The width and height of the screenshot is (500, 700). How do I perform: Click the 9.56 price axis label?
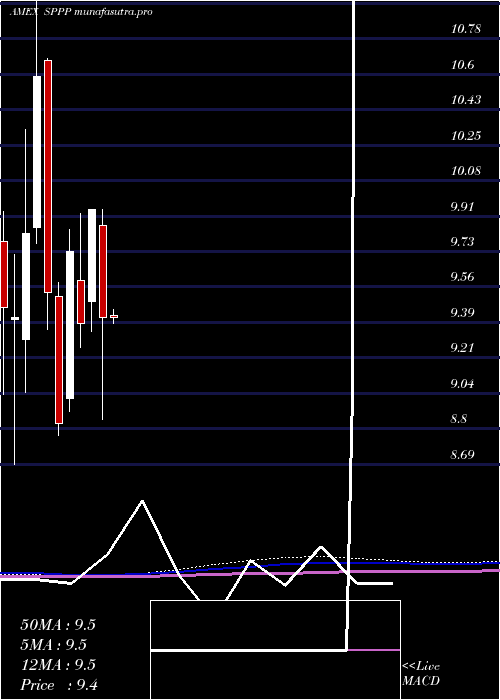pos(462,277)
